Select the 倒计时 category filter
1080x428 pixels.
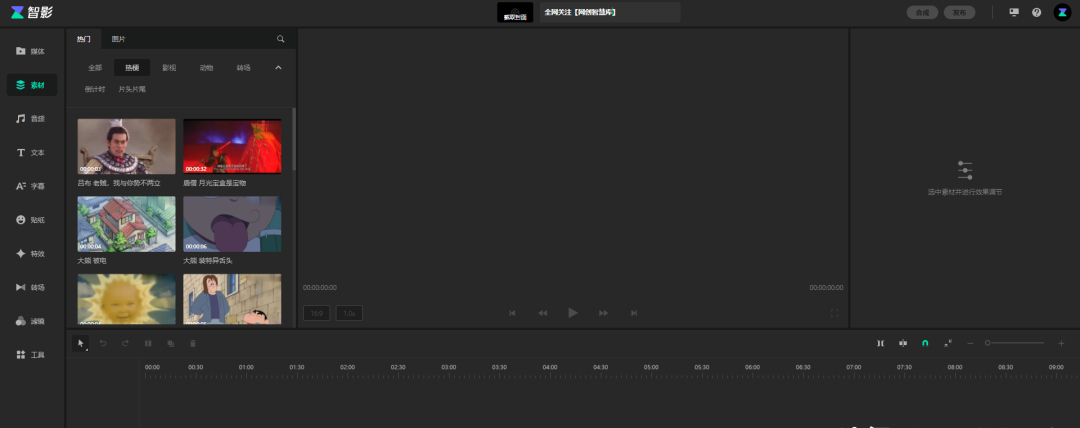tap(95, 89)
